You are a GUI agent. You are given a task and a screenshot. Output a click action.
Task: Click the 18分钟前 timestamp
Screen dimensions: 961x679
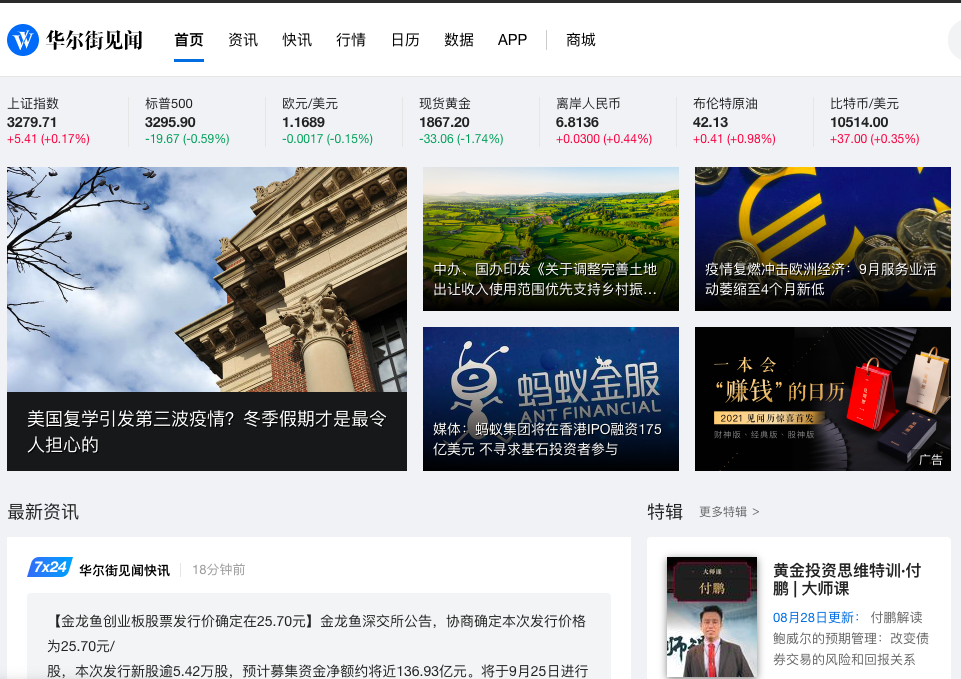pyautogui.click(x=219, y=570)
